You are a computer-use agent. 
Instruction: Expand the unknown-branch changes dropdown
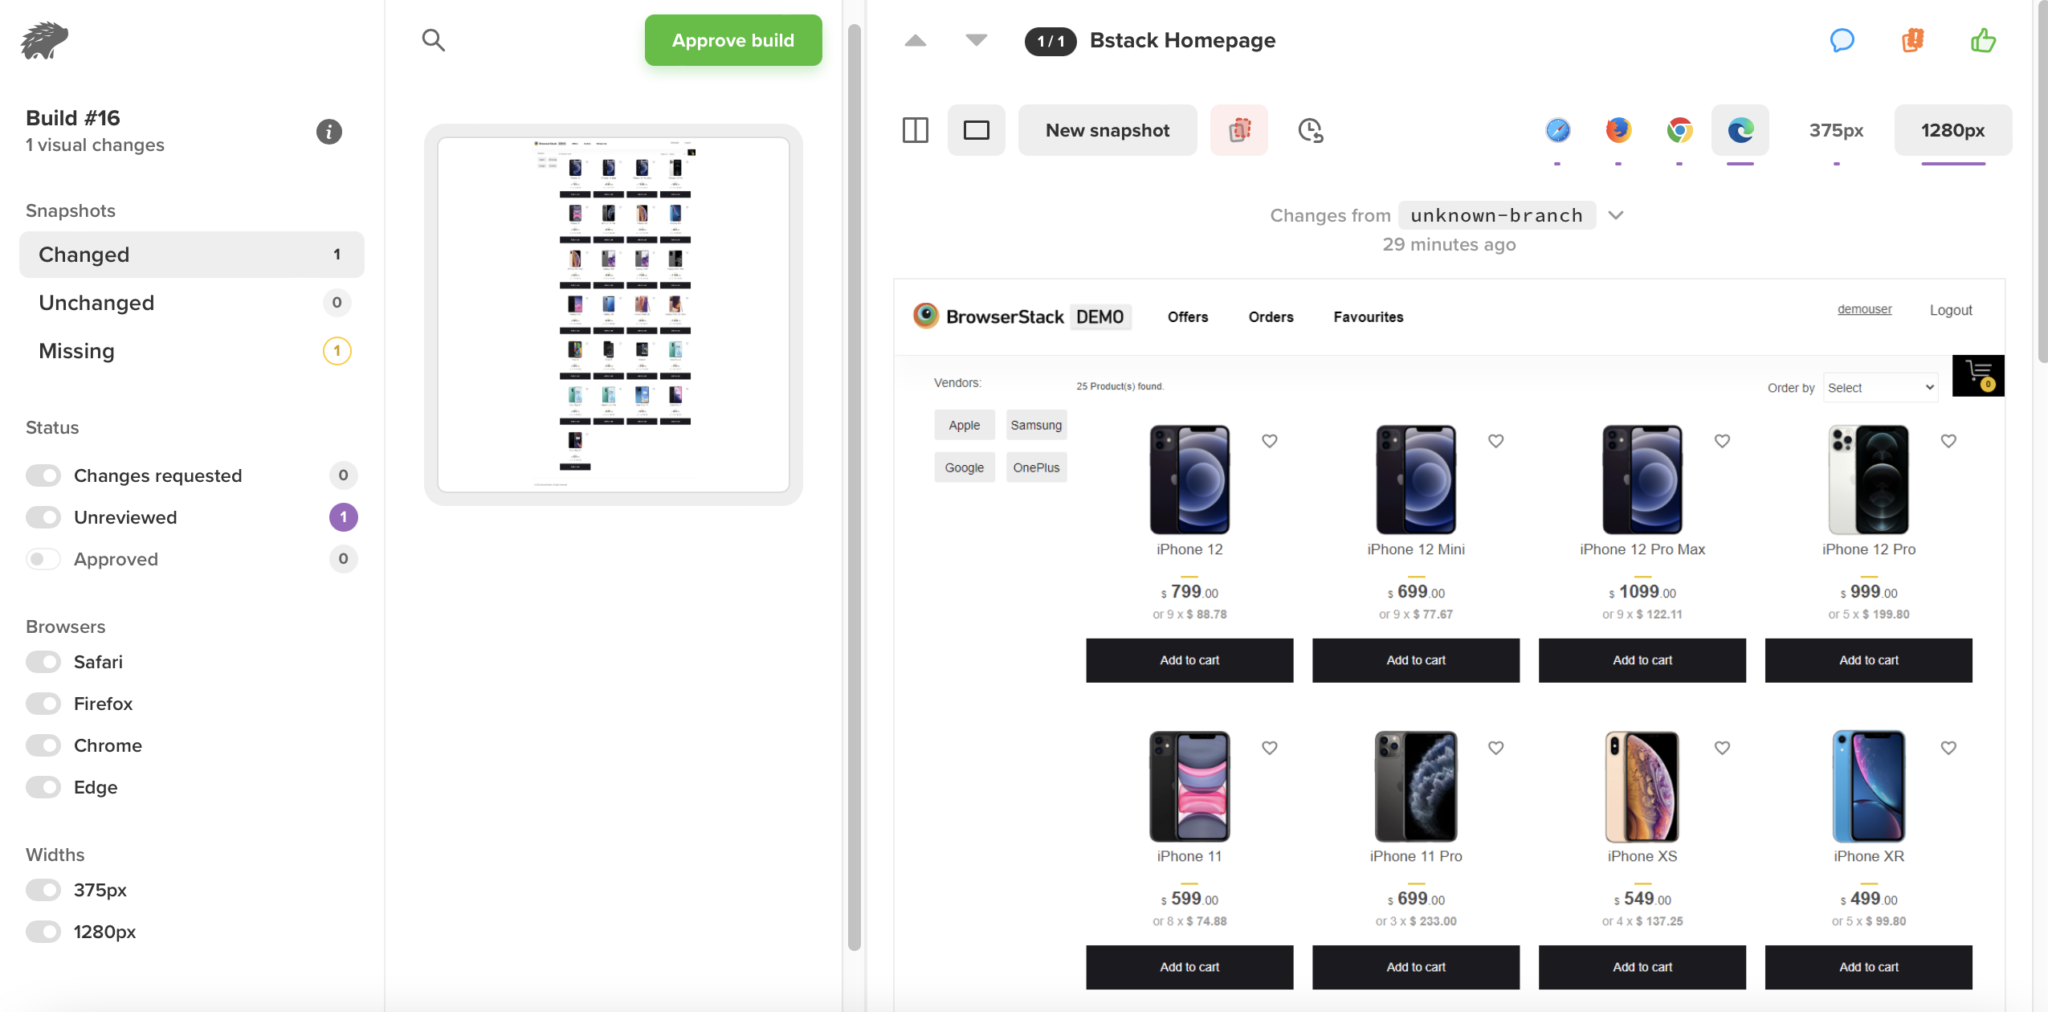[1616, 215]
